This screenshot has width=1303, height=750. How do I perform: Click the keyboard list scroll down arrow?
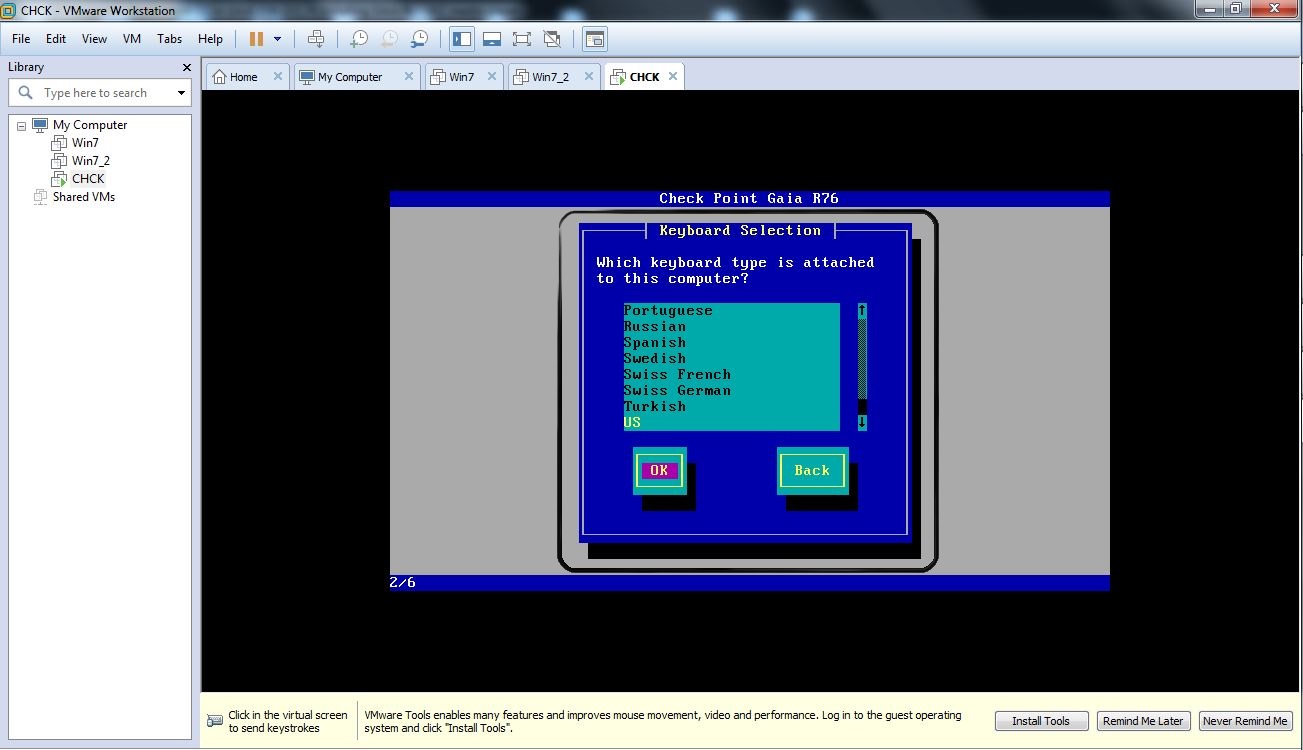click(862, 423)
